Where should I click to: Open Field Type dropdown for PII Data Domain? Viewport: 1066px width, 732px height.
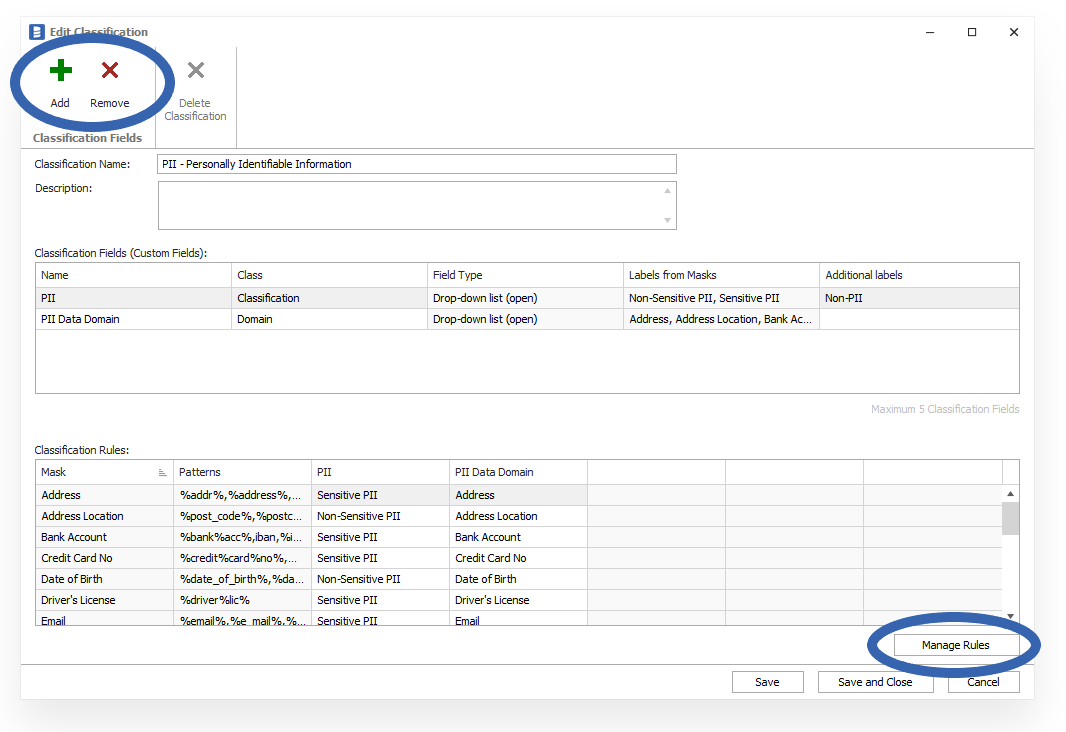point(524,319)
